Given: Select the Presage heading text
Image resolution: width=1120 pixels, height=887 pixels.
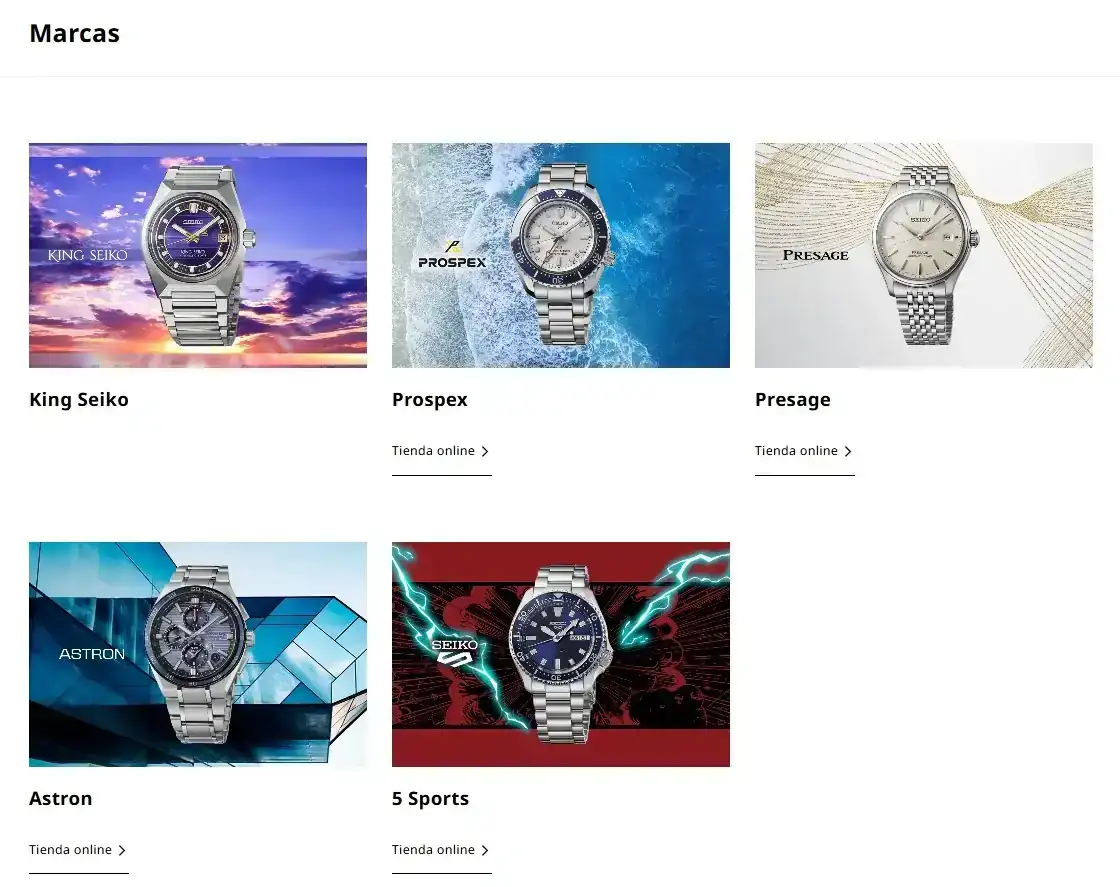Looking at the screenshot, I should 792,399.
